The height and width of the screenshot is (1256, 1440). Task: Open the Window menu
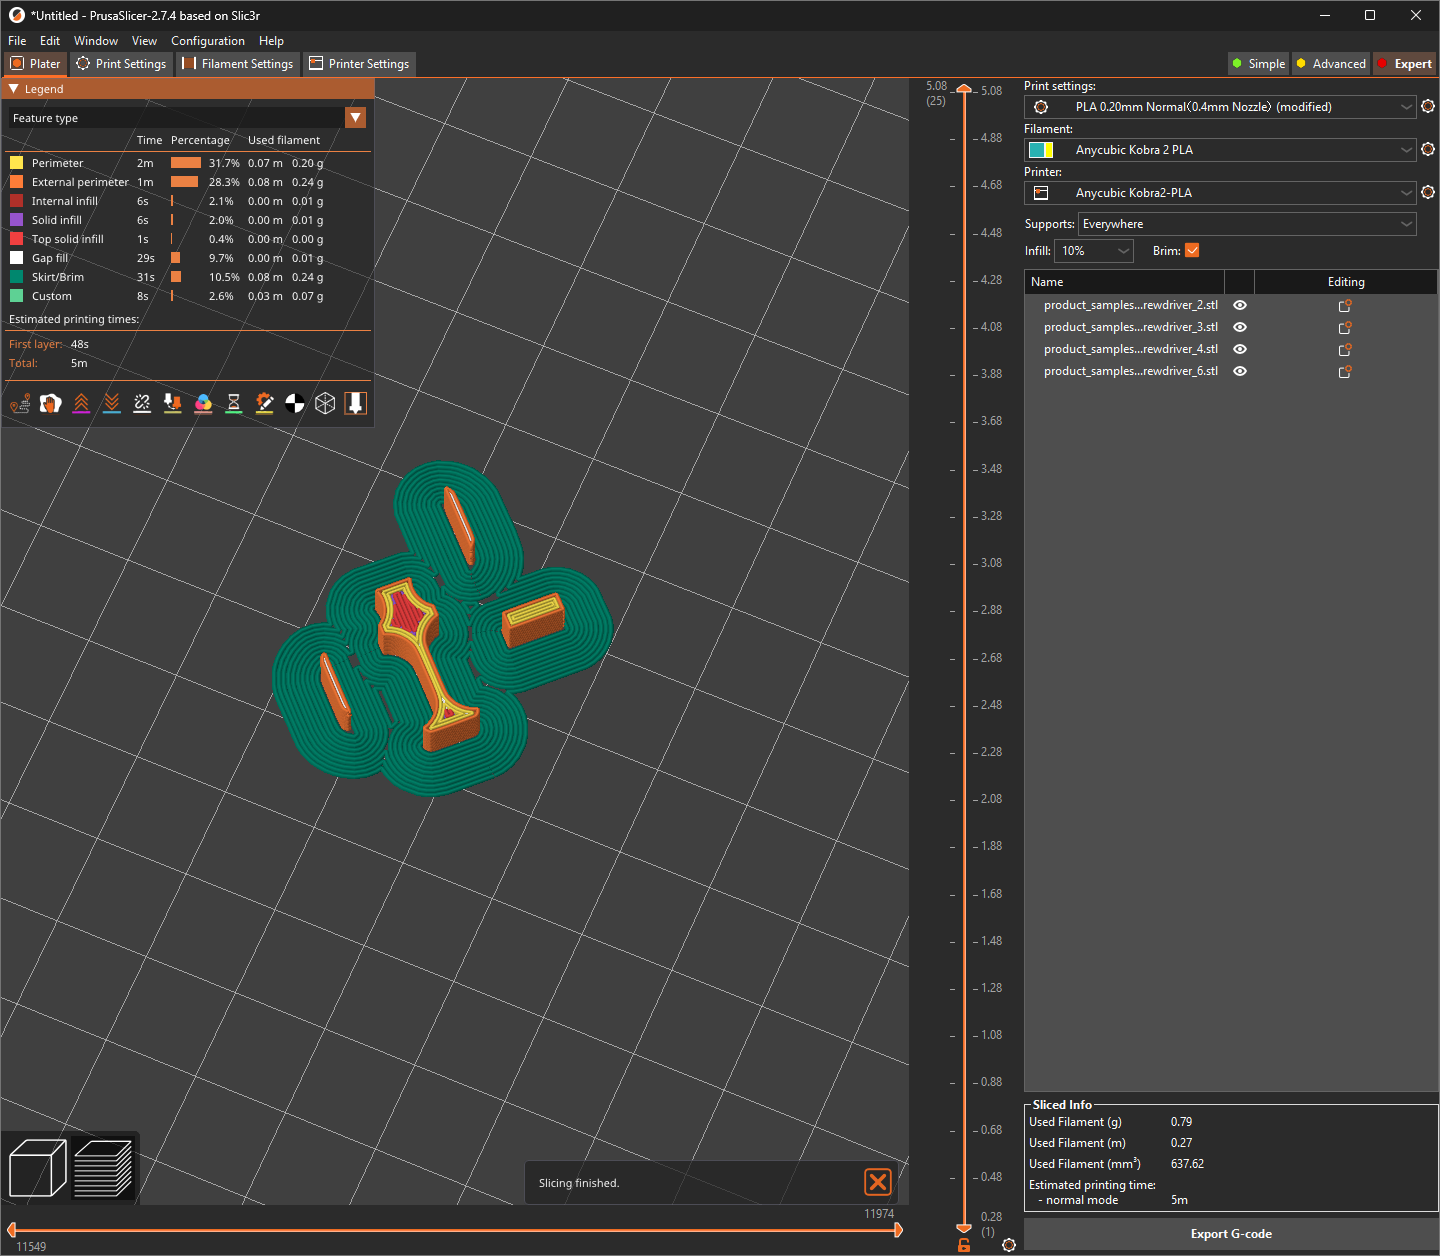click(96, 41)
